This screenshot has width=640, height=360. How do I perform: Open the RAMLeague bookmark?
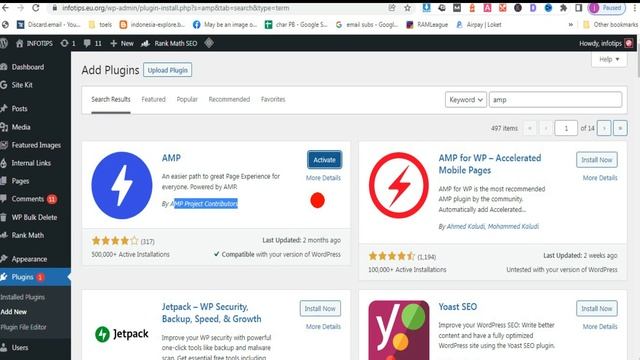click(427, 24)
